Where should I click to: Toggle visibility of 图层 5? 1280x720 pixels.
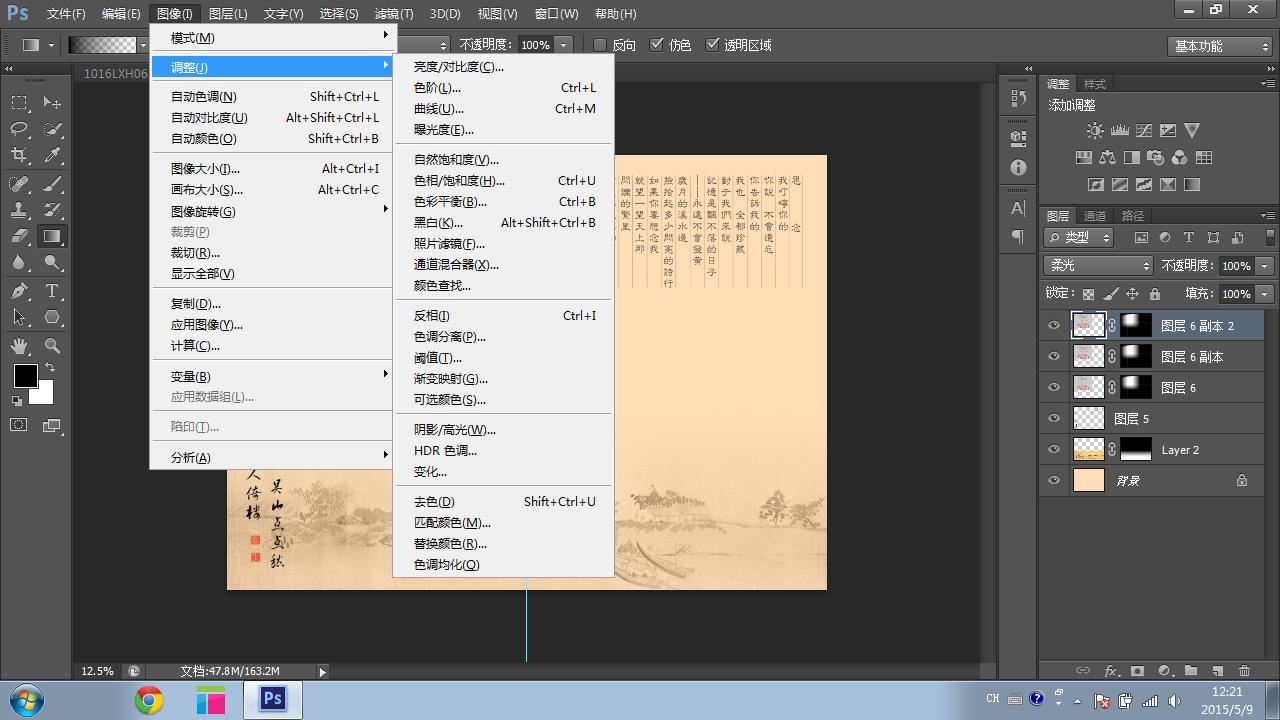tap(1054, 418)
